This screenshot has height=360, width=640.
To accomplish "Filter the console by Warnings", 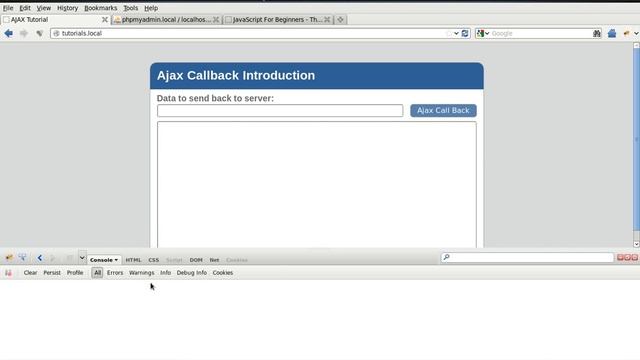I will 142,273.
